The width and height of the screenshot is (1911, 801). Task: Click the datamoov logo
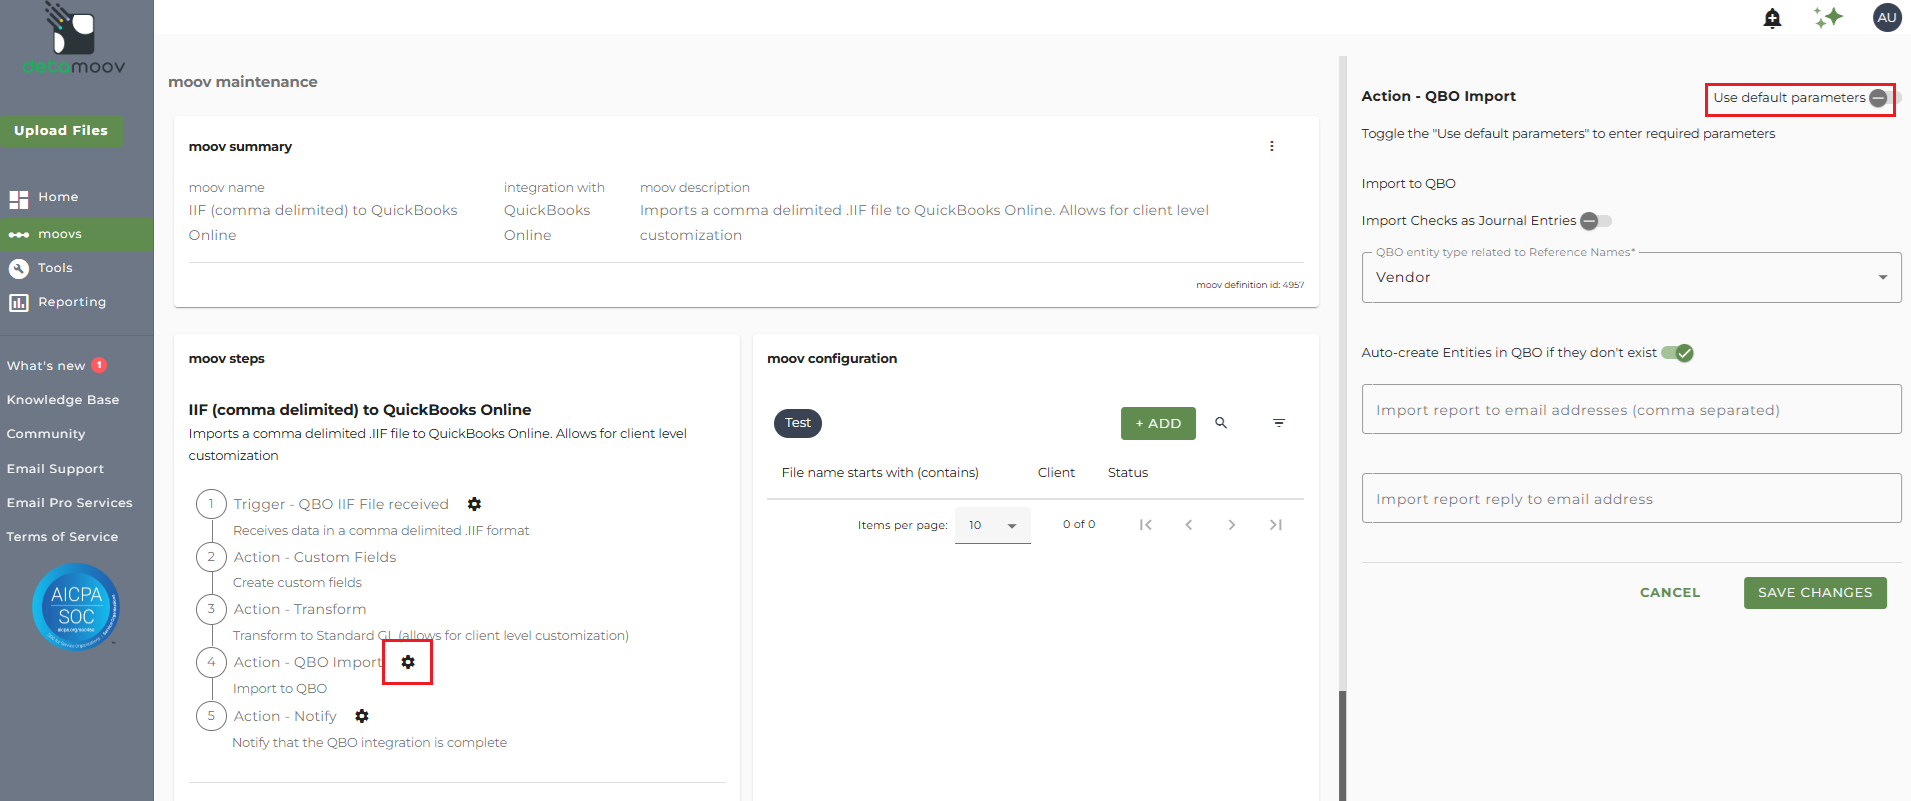pyautogui.click(x=74, y=40)
